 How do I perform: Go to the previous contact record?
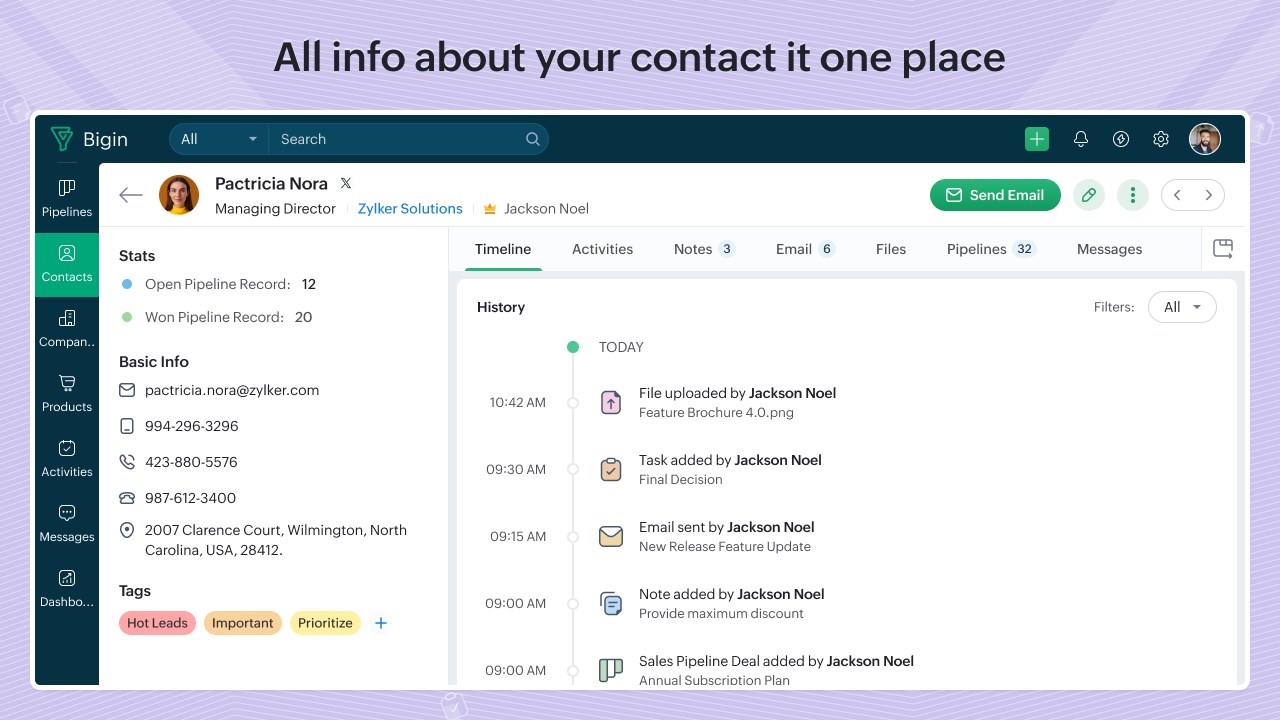(x=1177, y=195)
